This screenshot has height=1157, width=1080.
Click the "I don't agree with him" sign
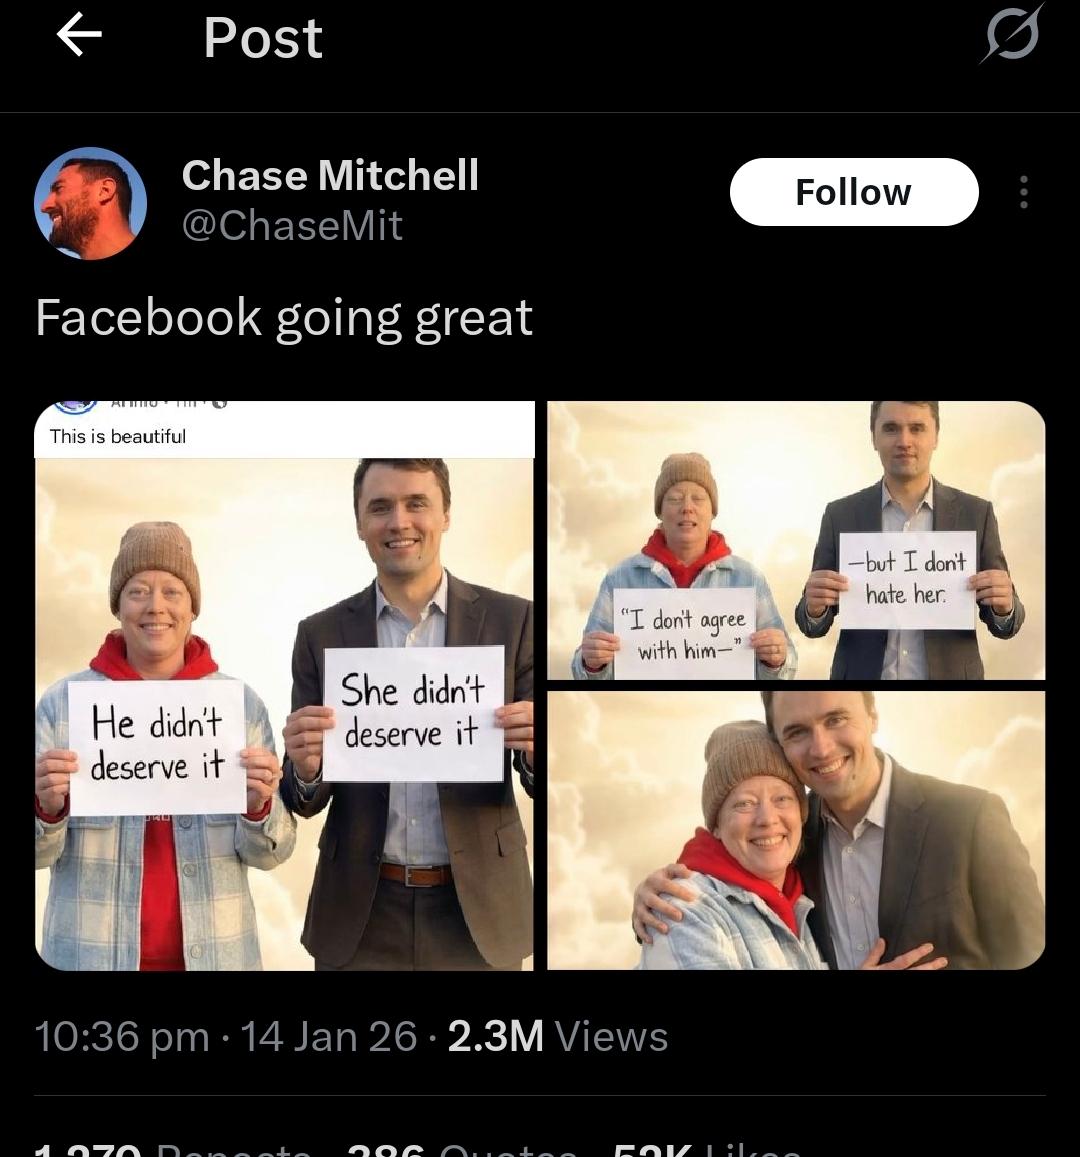(685, 634)
